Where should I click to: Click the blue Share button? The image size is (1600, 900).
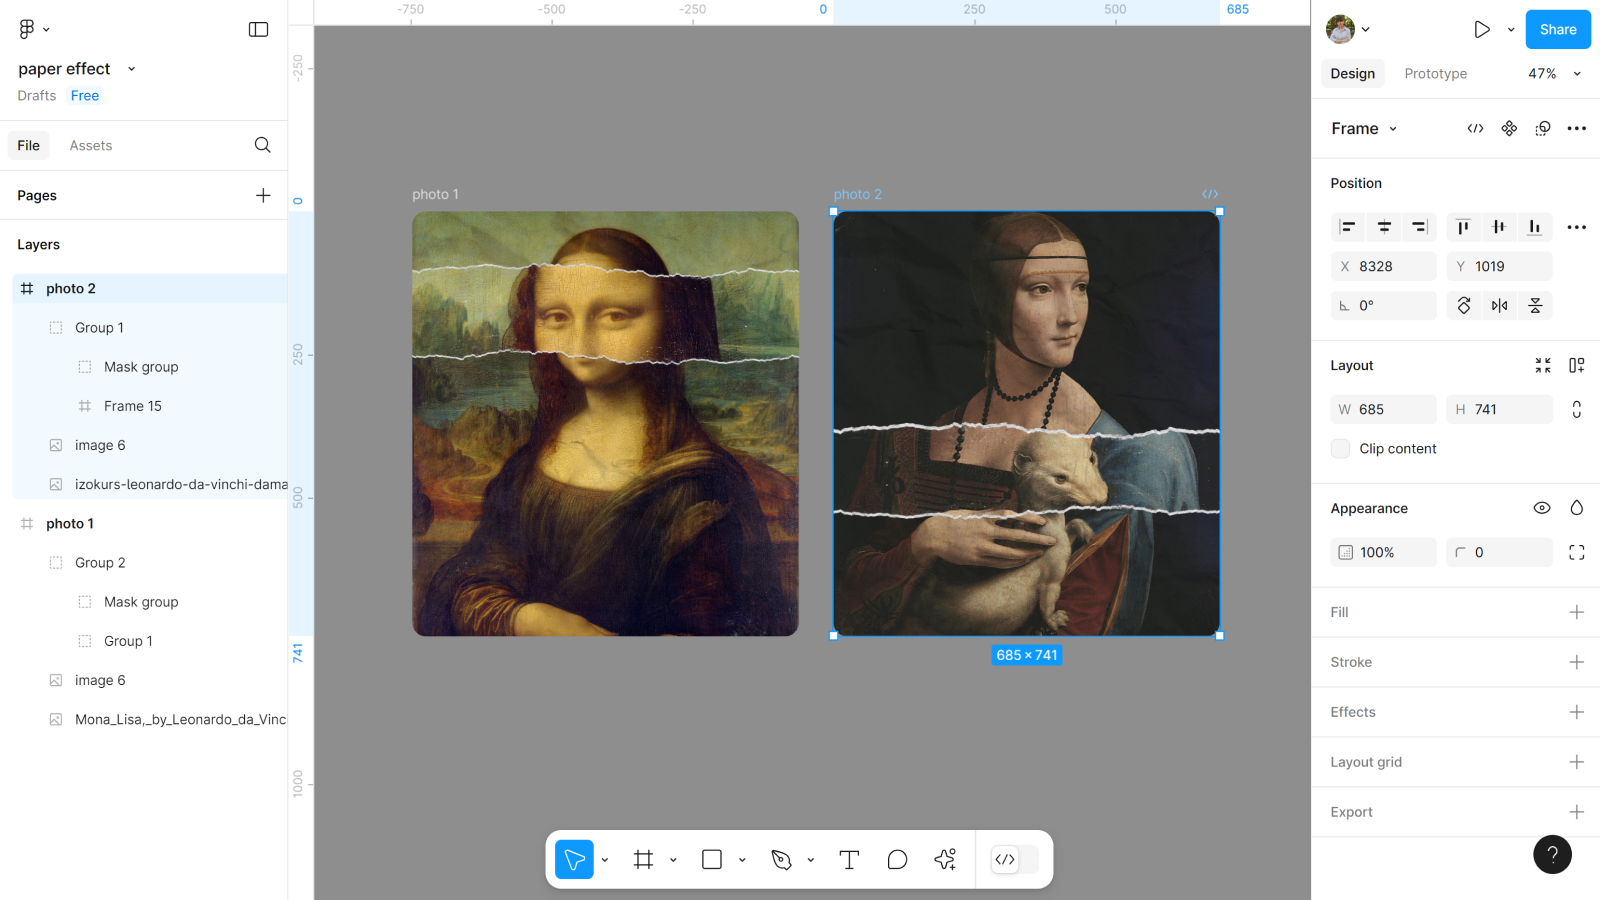1557,30
